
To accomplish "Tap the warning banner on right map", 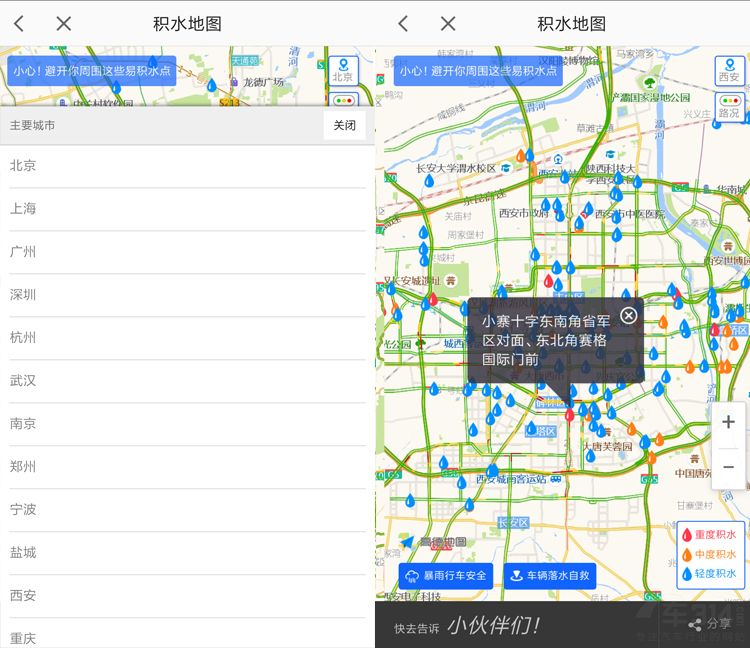I will click(x=478, y=71).
